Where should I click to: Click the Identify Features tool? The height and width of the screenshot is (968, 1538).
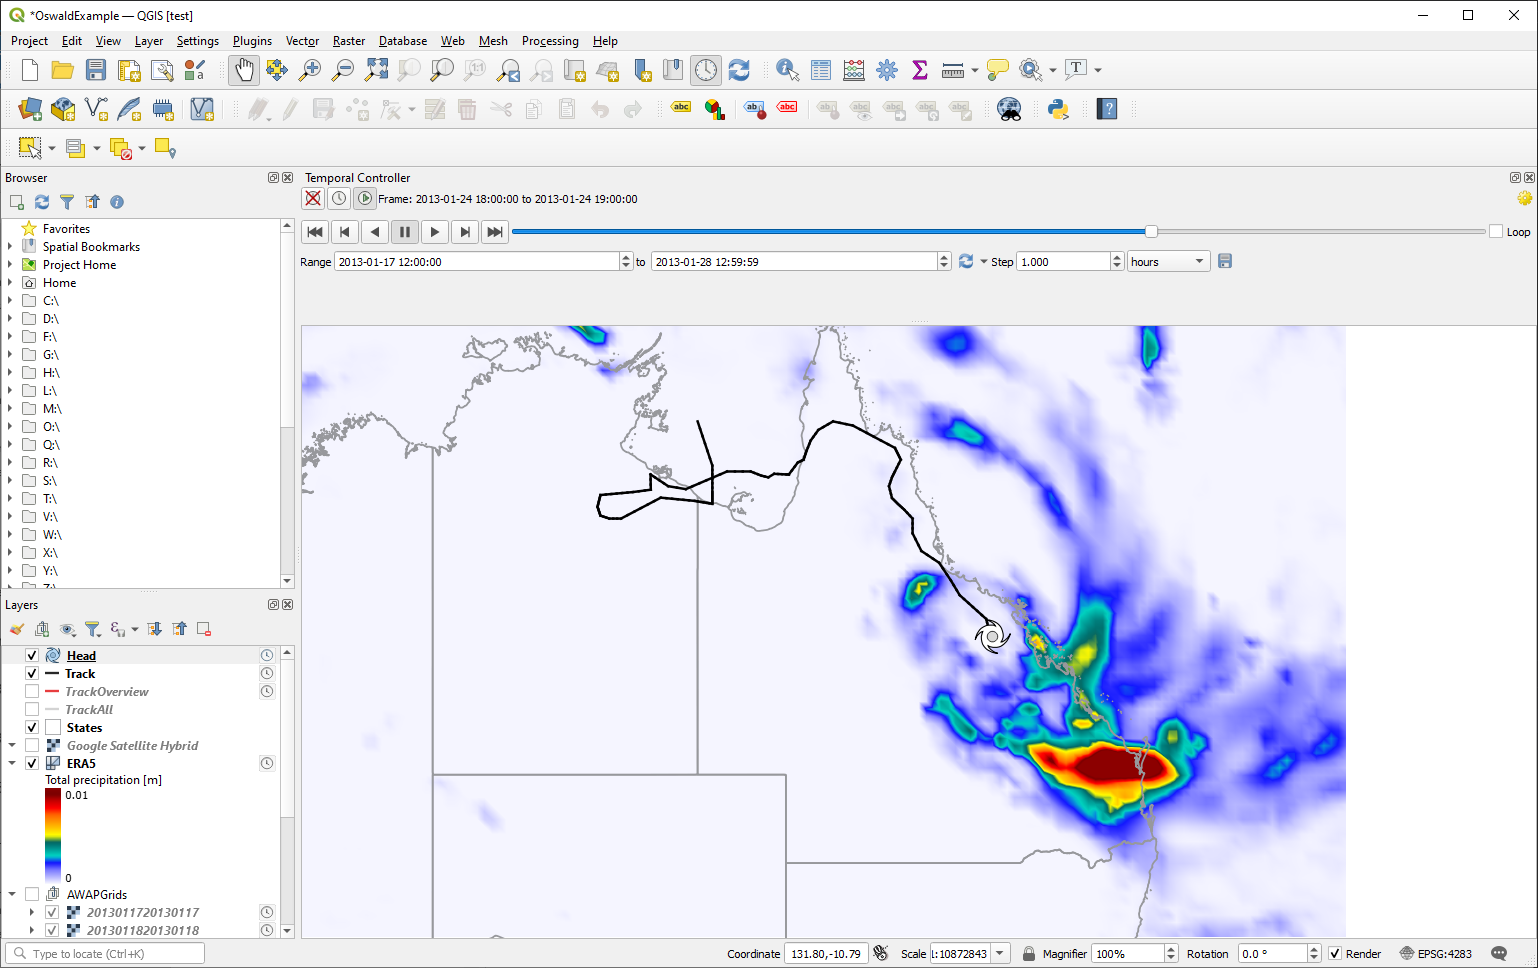(787, 70)
